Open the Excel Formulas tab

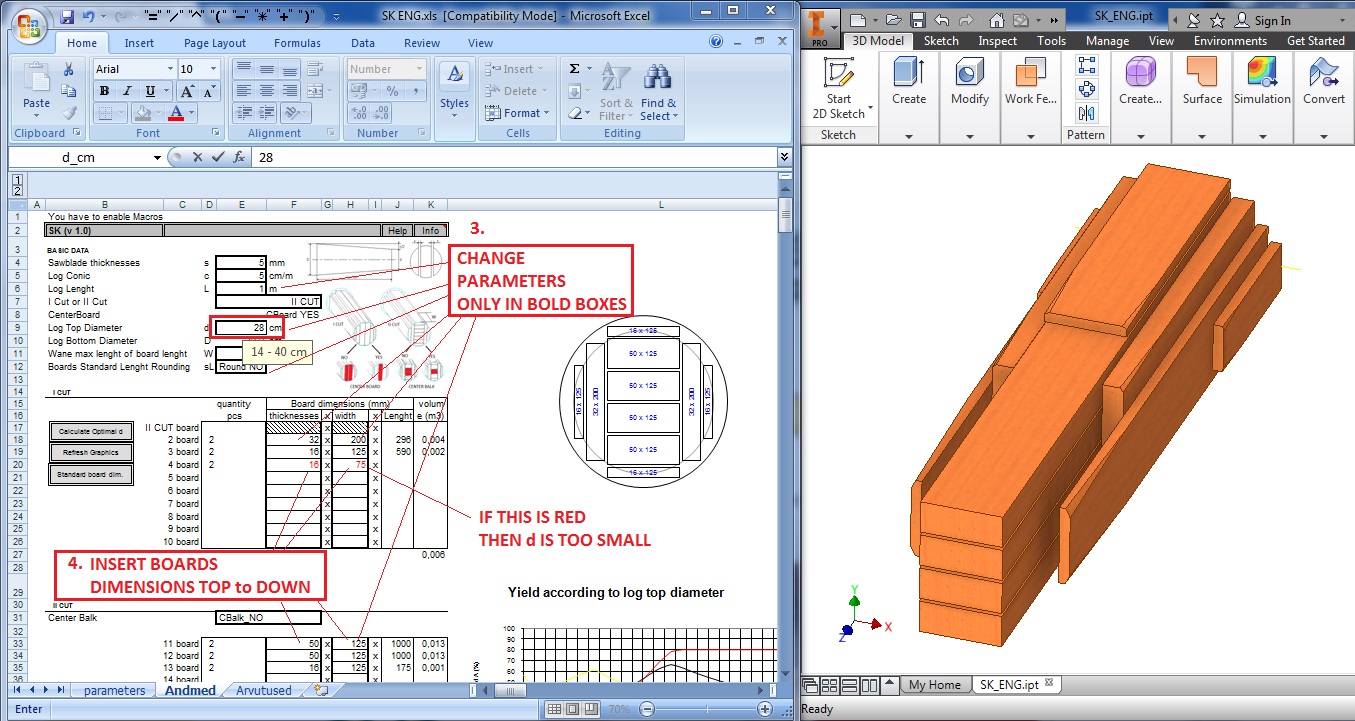297,43
